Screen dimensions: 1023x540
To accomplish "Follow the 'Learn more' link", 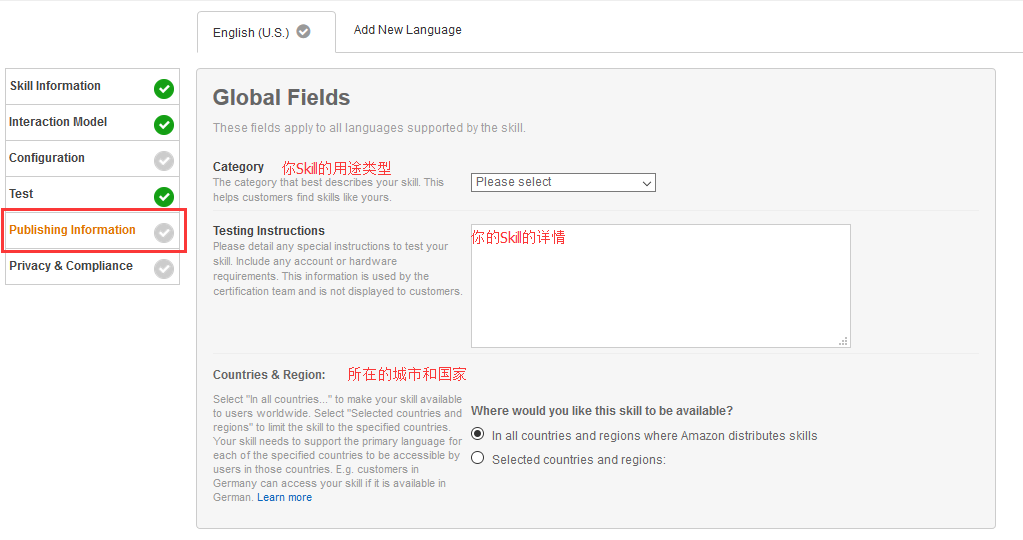I will [284, 497].
